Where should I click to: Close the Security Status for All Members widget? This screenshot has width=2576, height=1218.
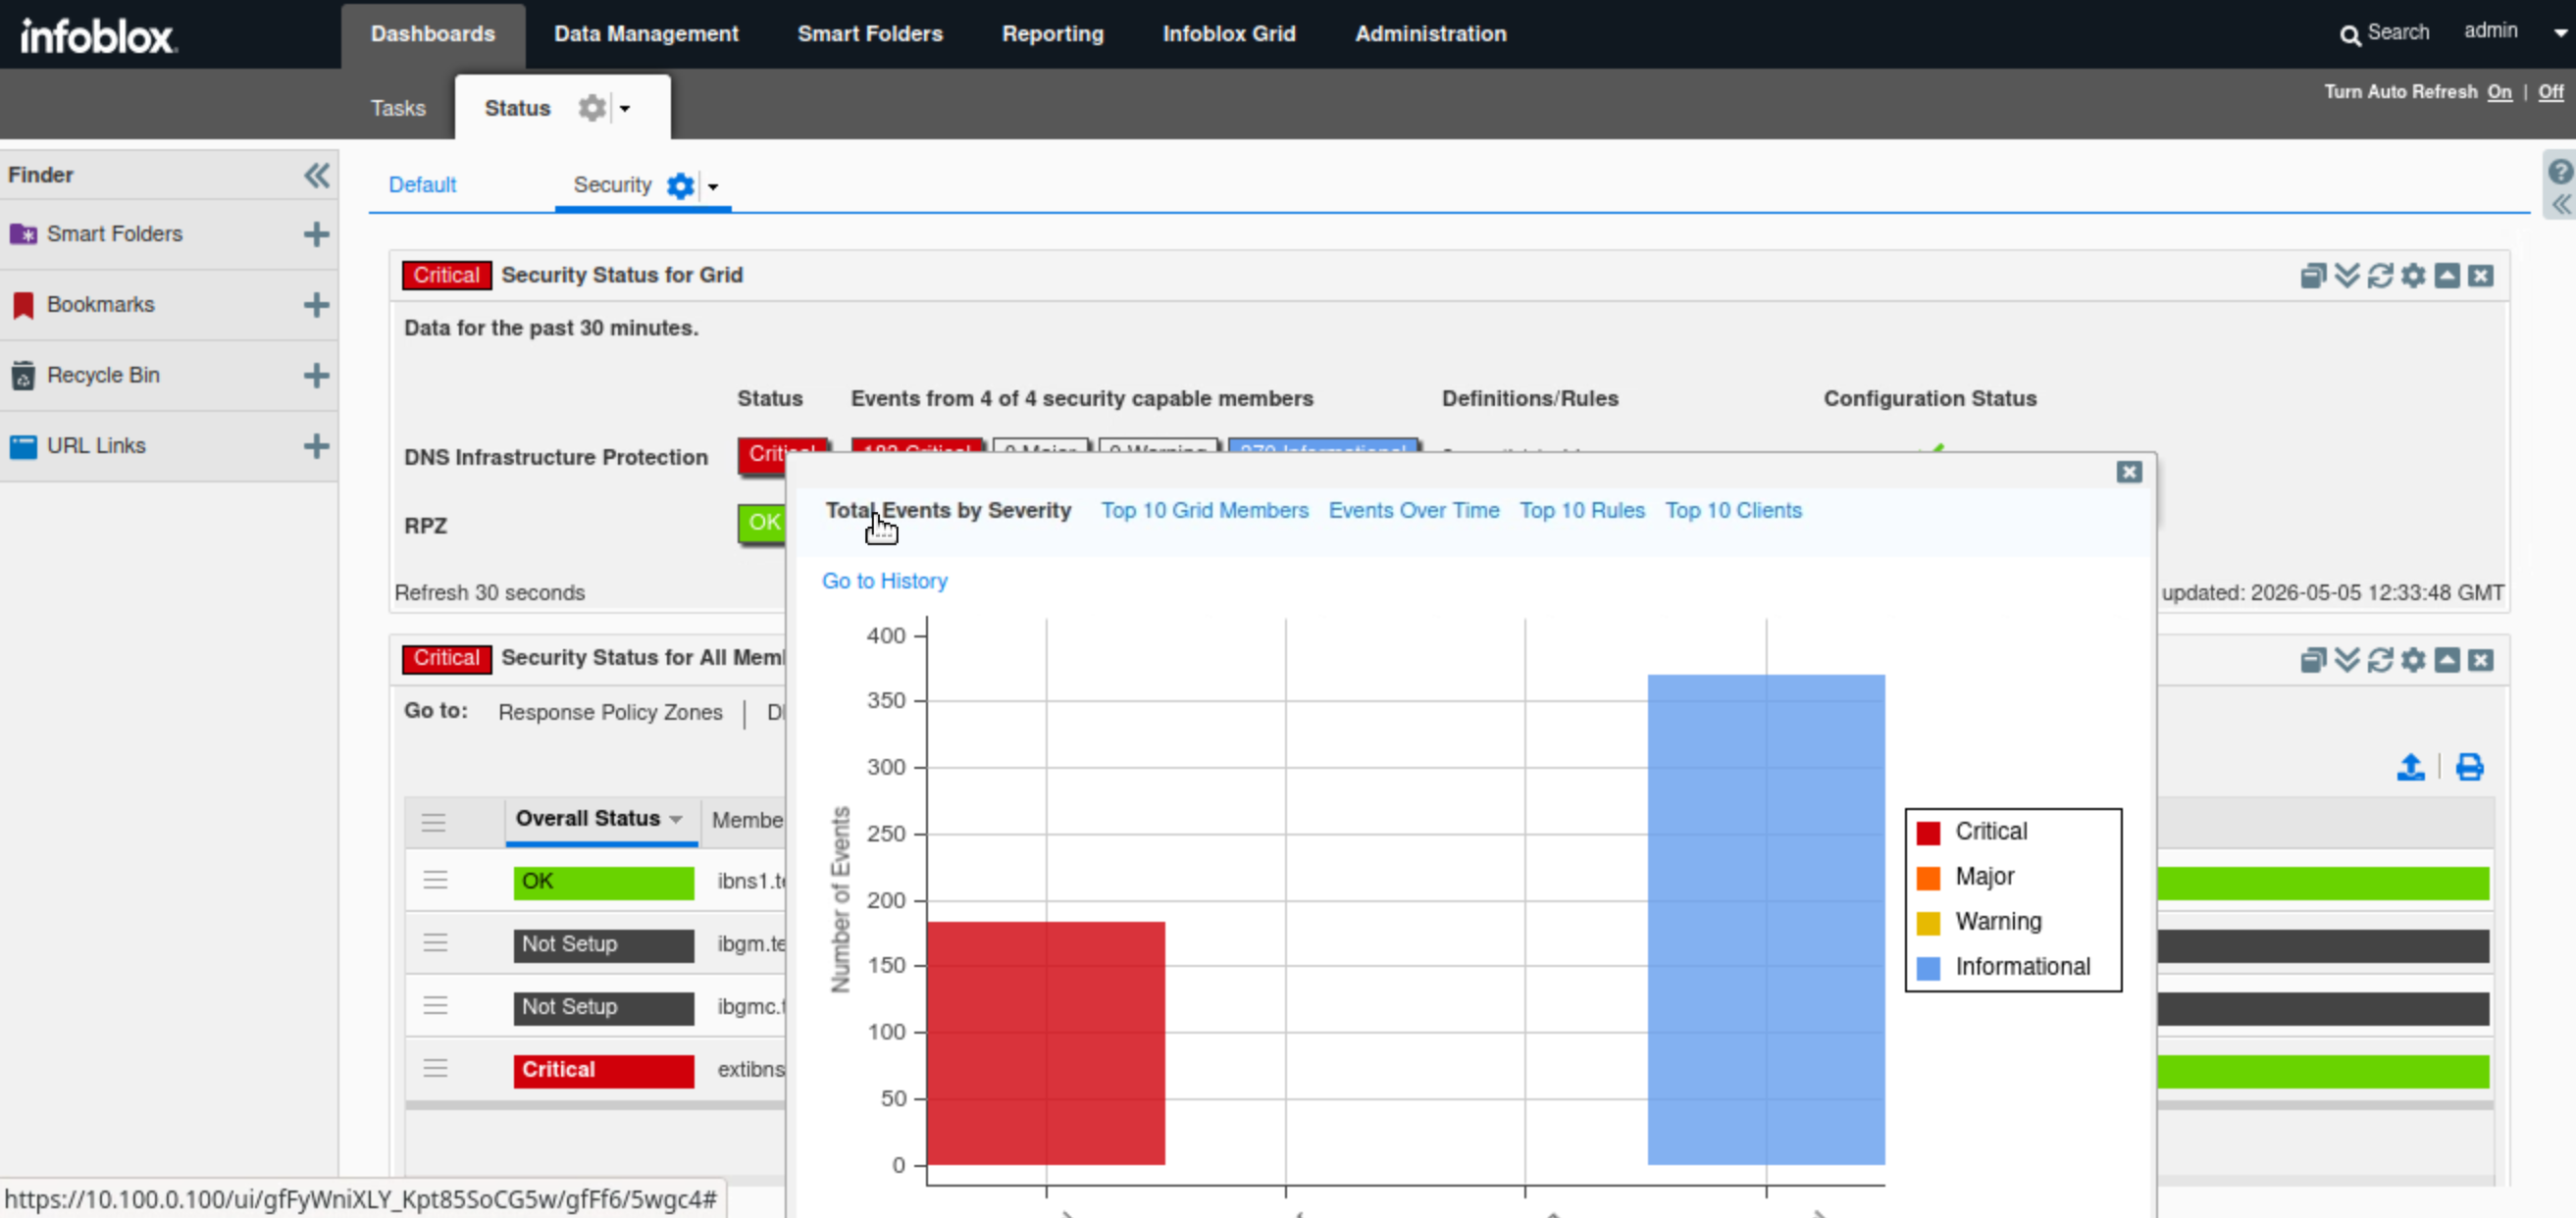(x=2480, y=660)
